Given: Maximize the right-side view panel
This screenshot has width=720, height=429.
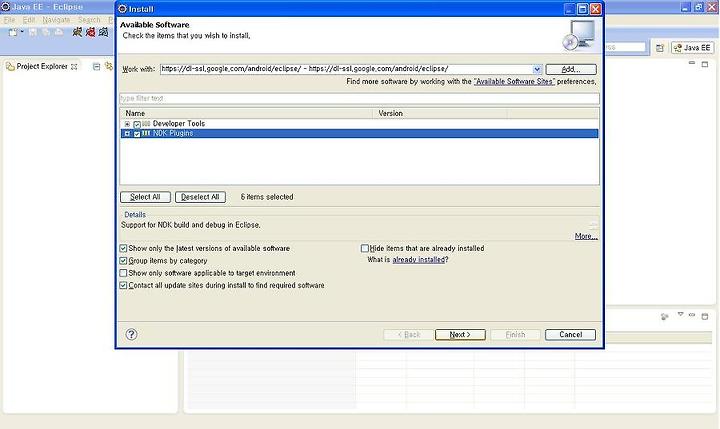Looking at the screenshot, I should [x=705, y=64].
